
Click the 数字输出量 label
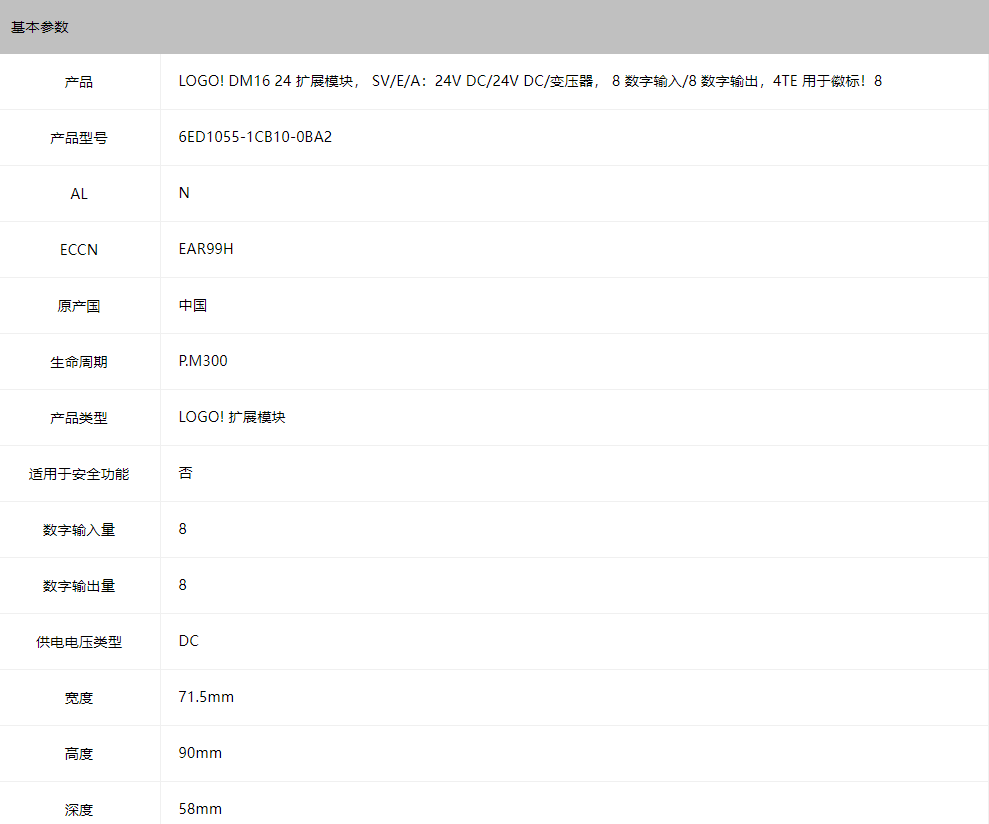click(79, 586)
